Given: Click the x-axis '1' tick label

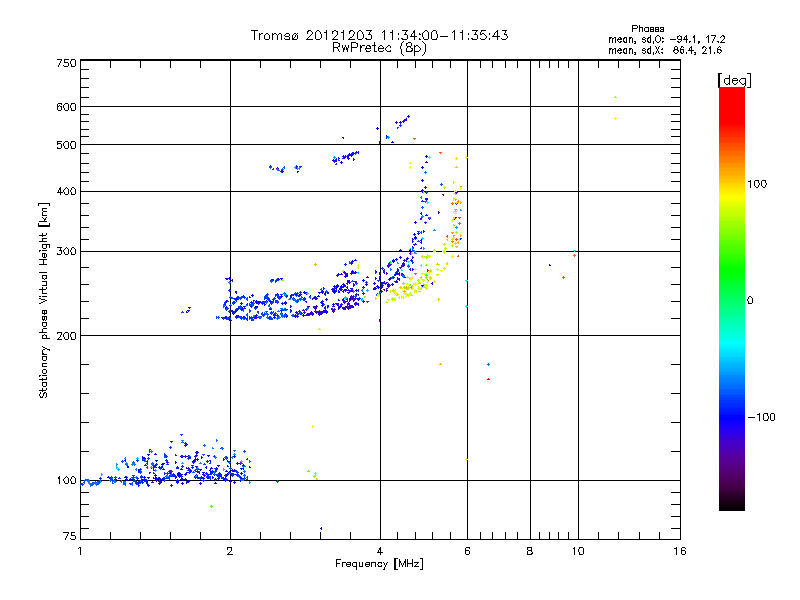Looking at the screenshot, I should pos(80,551).
